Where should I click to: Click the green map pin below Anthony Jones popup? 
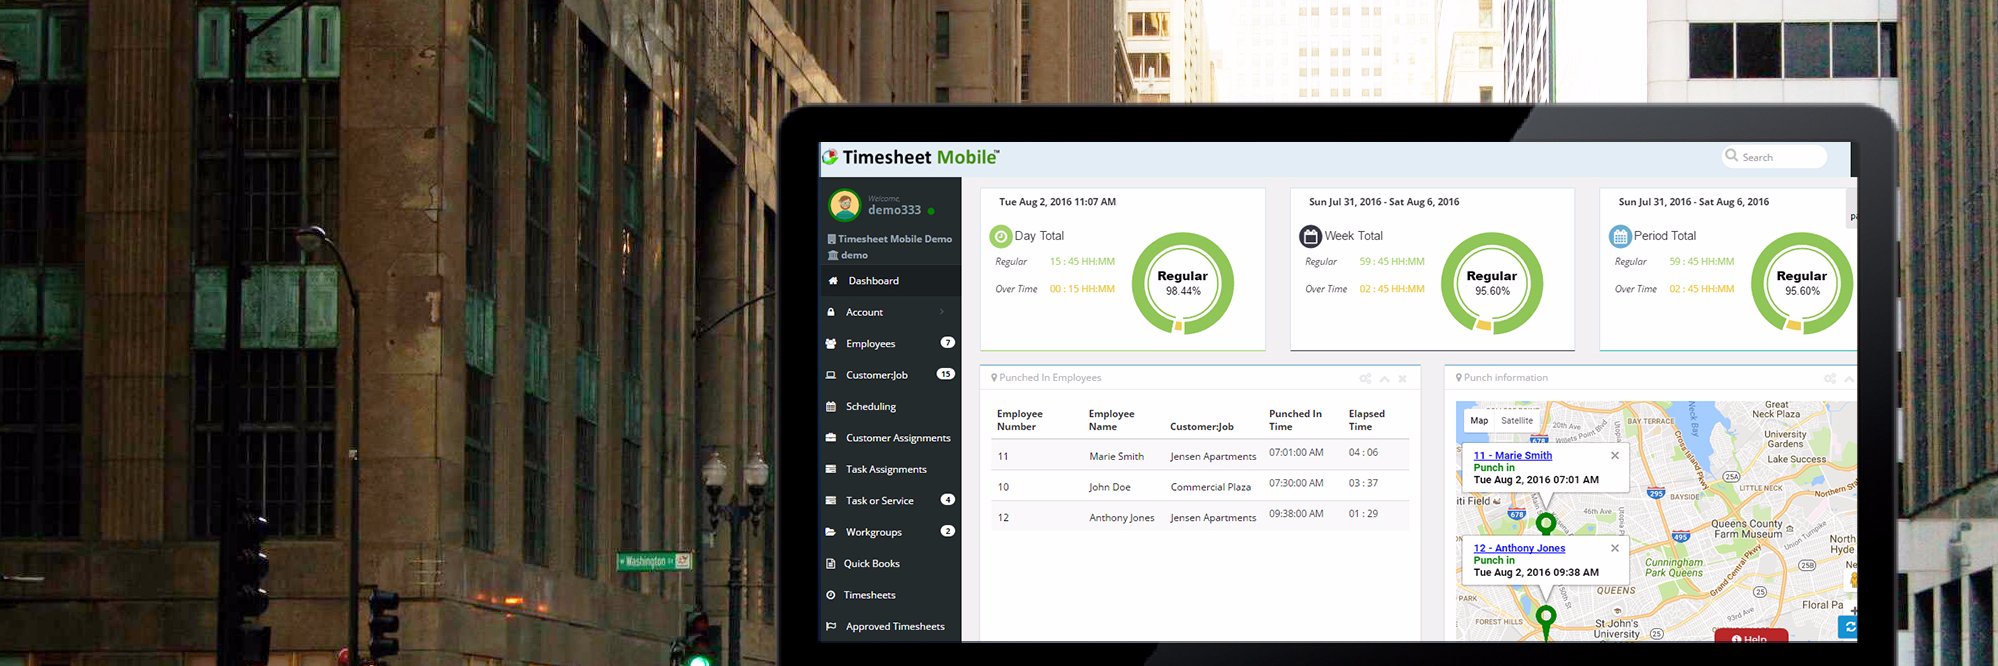click(x=1546, y=620)
